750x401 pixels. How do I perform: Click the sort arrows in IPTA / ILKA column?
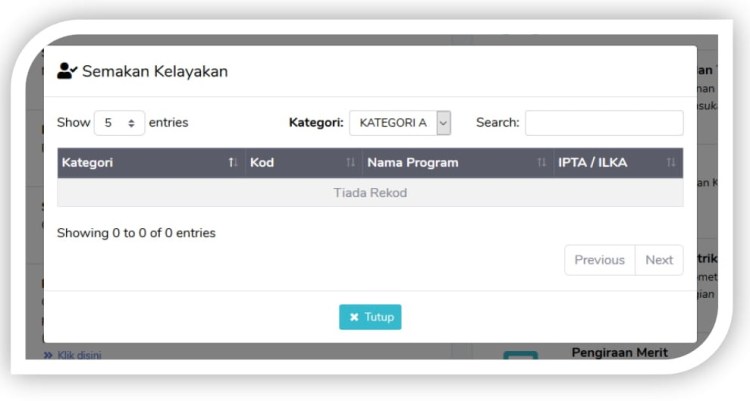click(671, 163)
